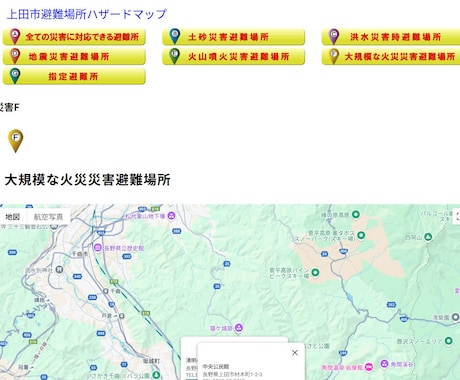Click the 長野県立歴史館 museum marker
The image size is (460, 380).
point(98,248)
